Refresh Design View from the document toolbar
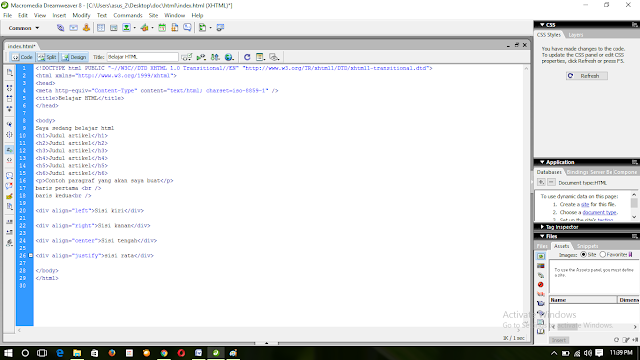This screenshot has width=640, height=360. (x=247, y=57)
